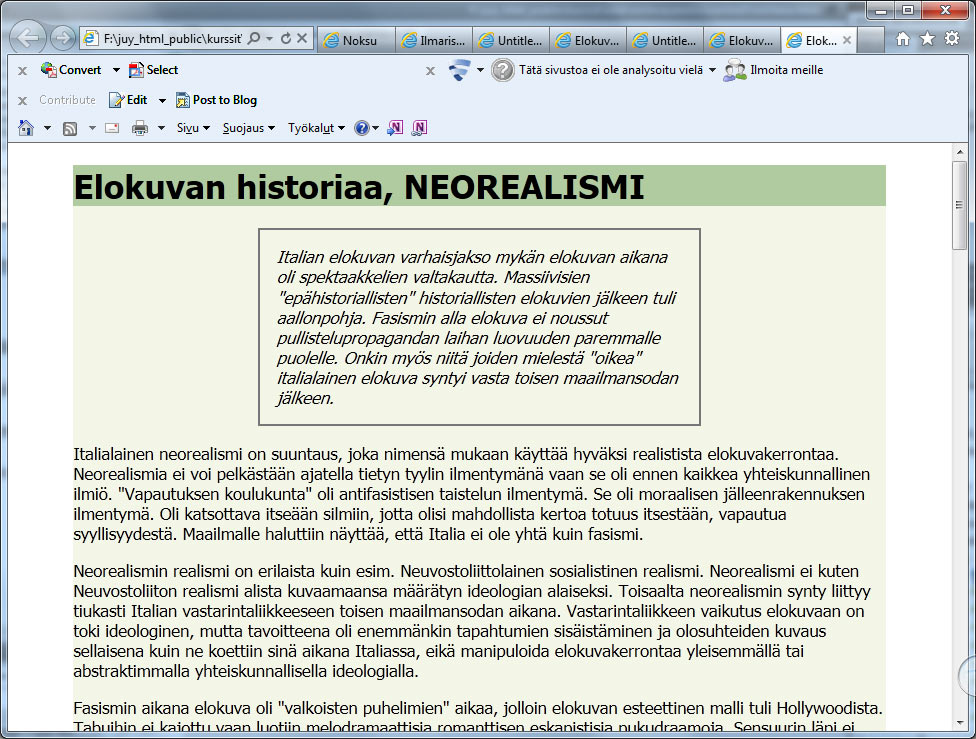Click the Post to Blog button
The image size is (976, 739).
[x=217, y=100]
